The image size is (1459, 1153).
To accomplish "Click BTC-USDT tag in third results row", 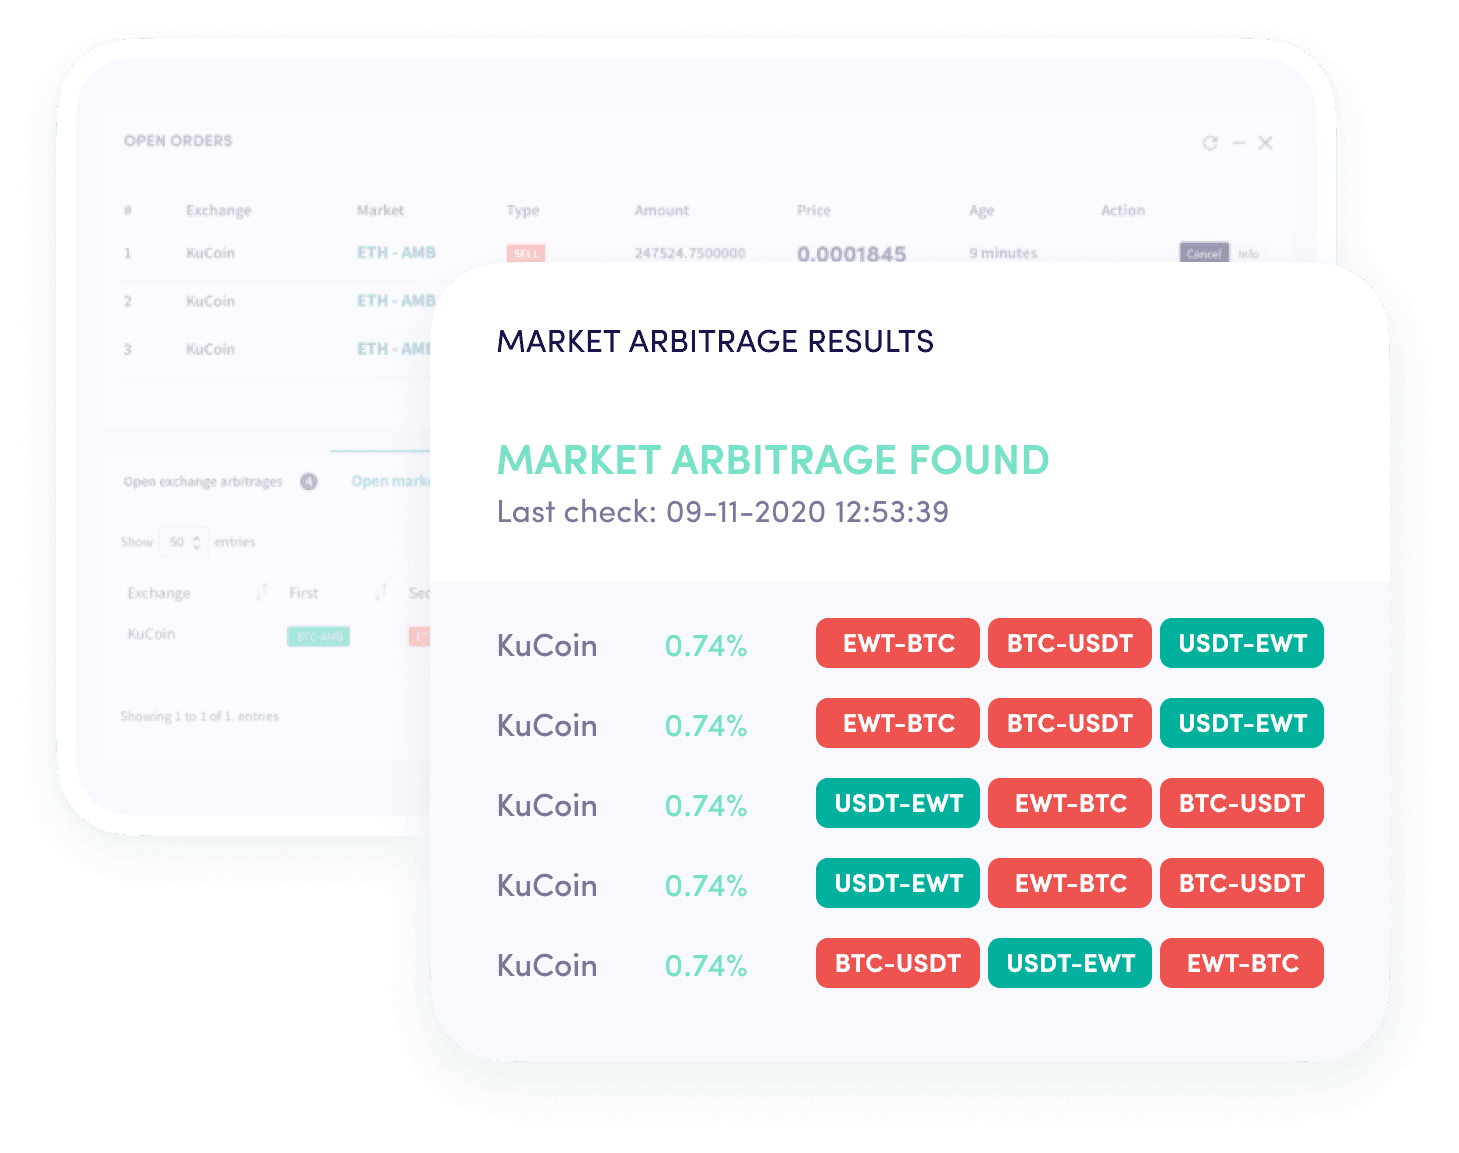I will point(1242,803).
